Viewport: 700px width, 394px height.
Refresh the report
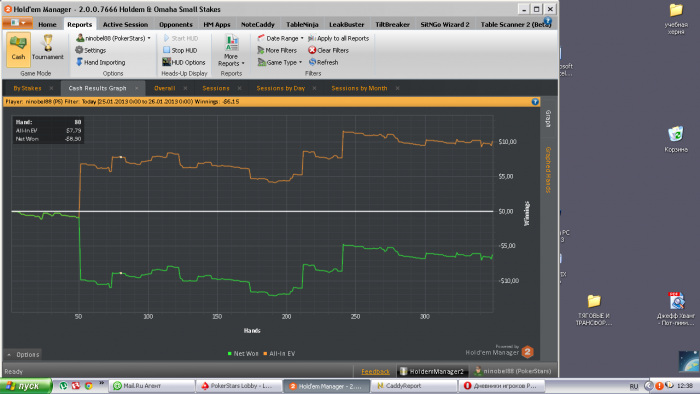(x=324, y=62)
